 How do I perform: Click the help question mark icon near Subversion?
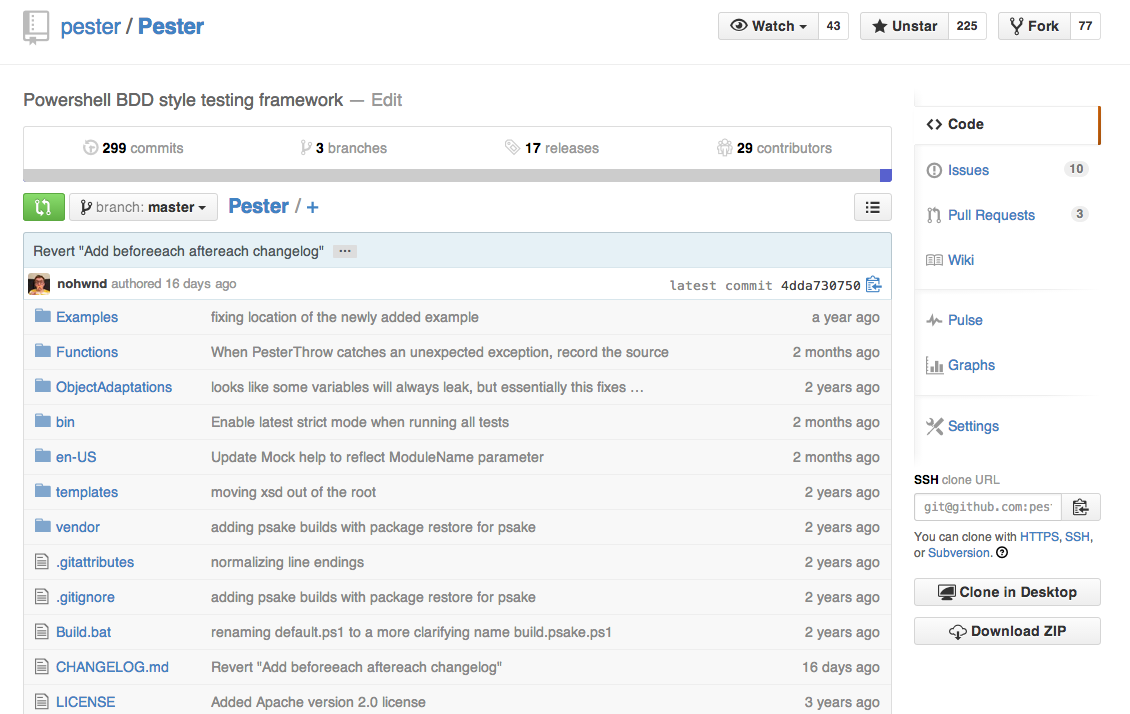(x=1002, y=553)
